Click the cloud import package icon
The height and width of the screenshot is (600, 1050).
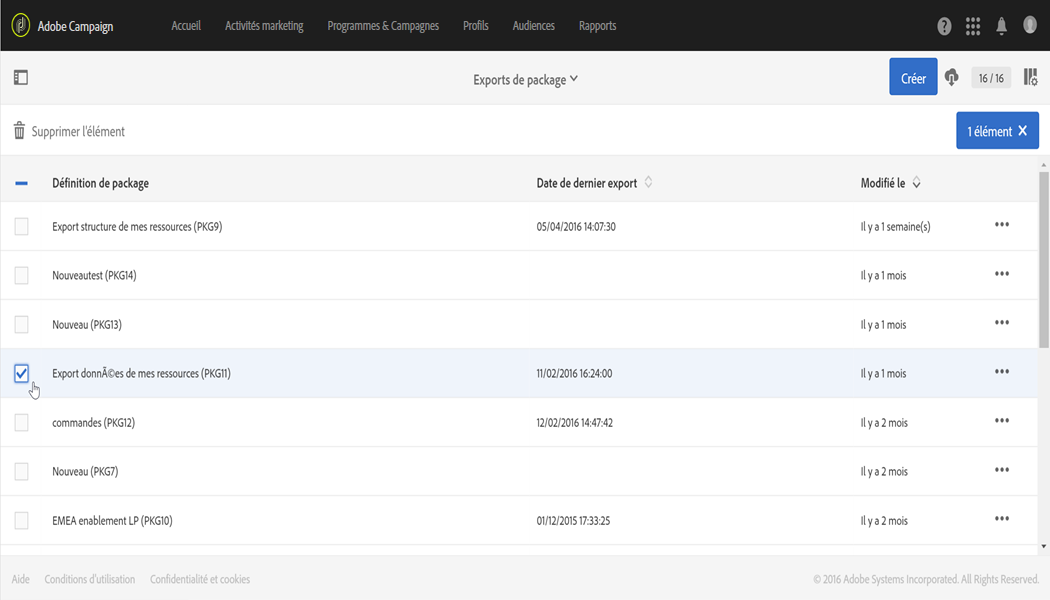coord(952,77)
